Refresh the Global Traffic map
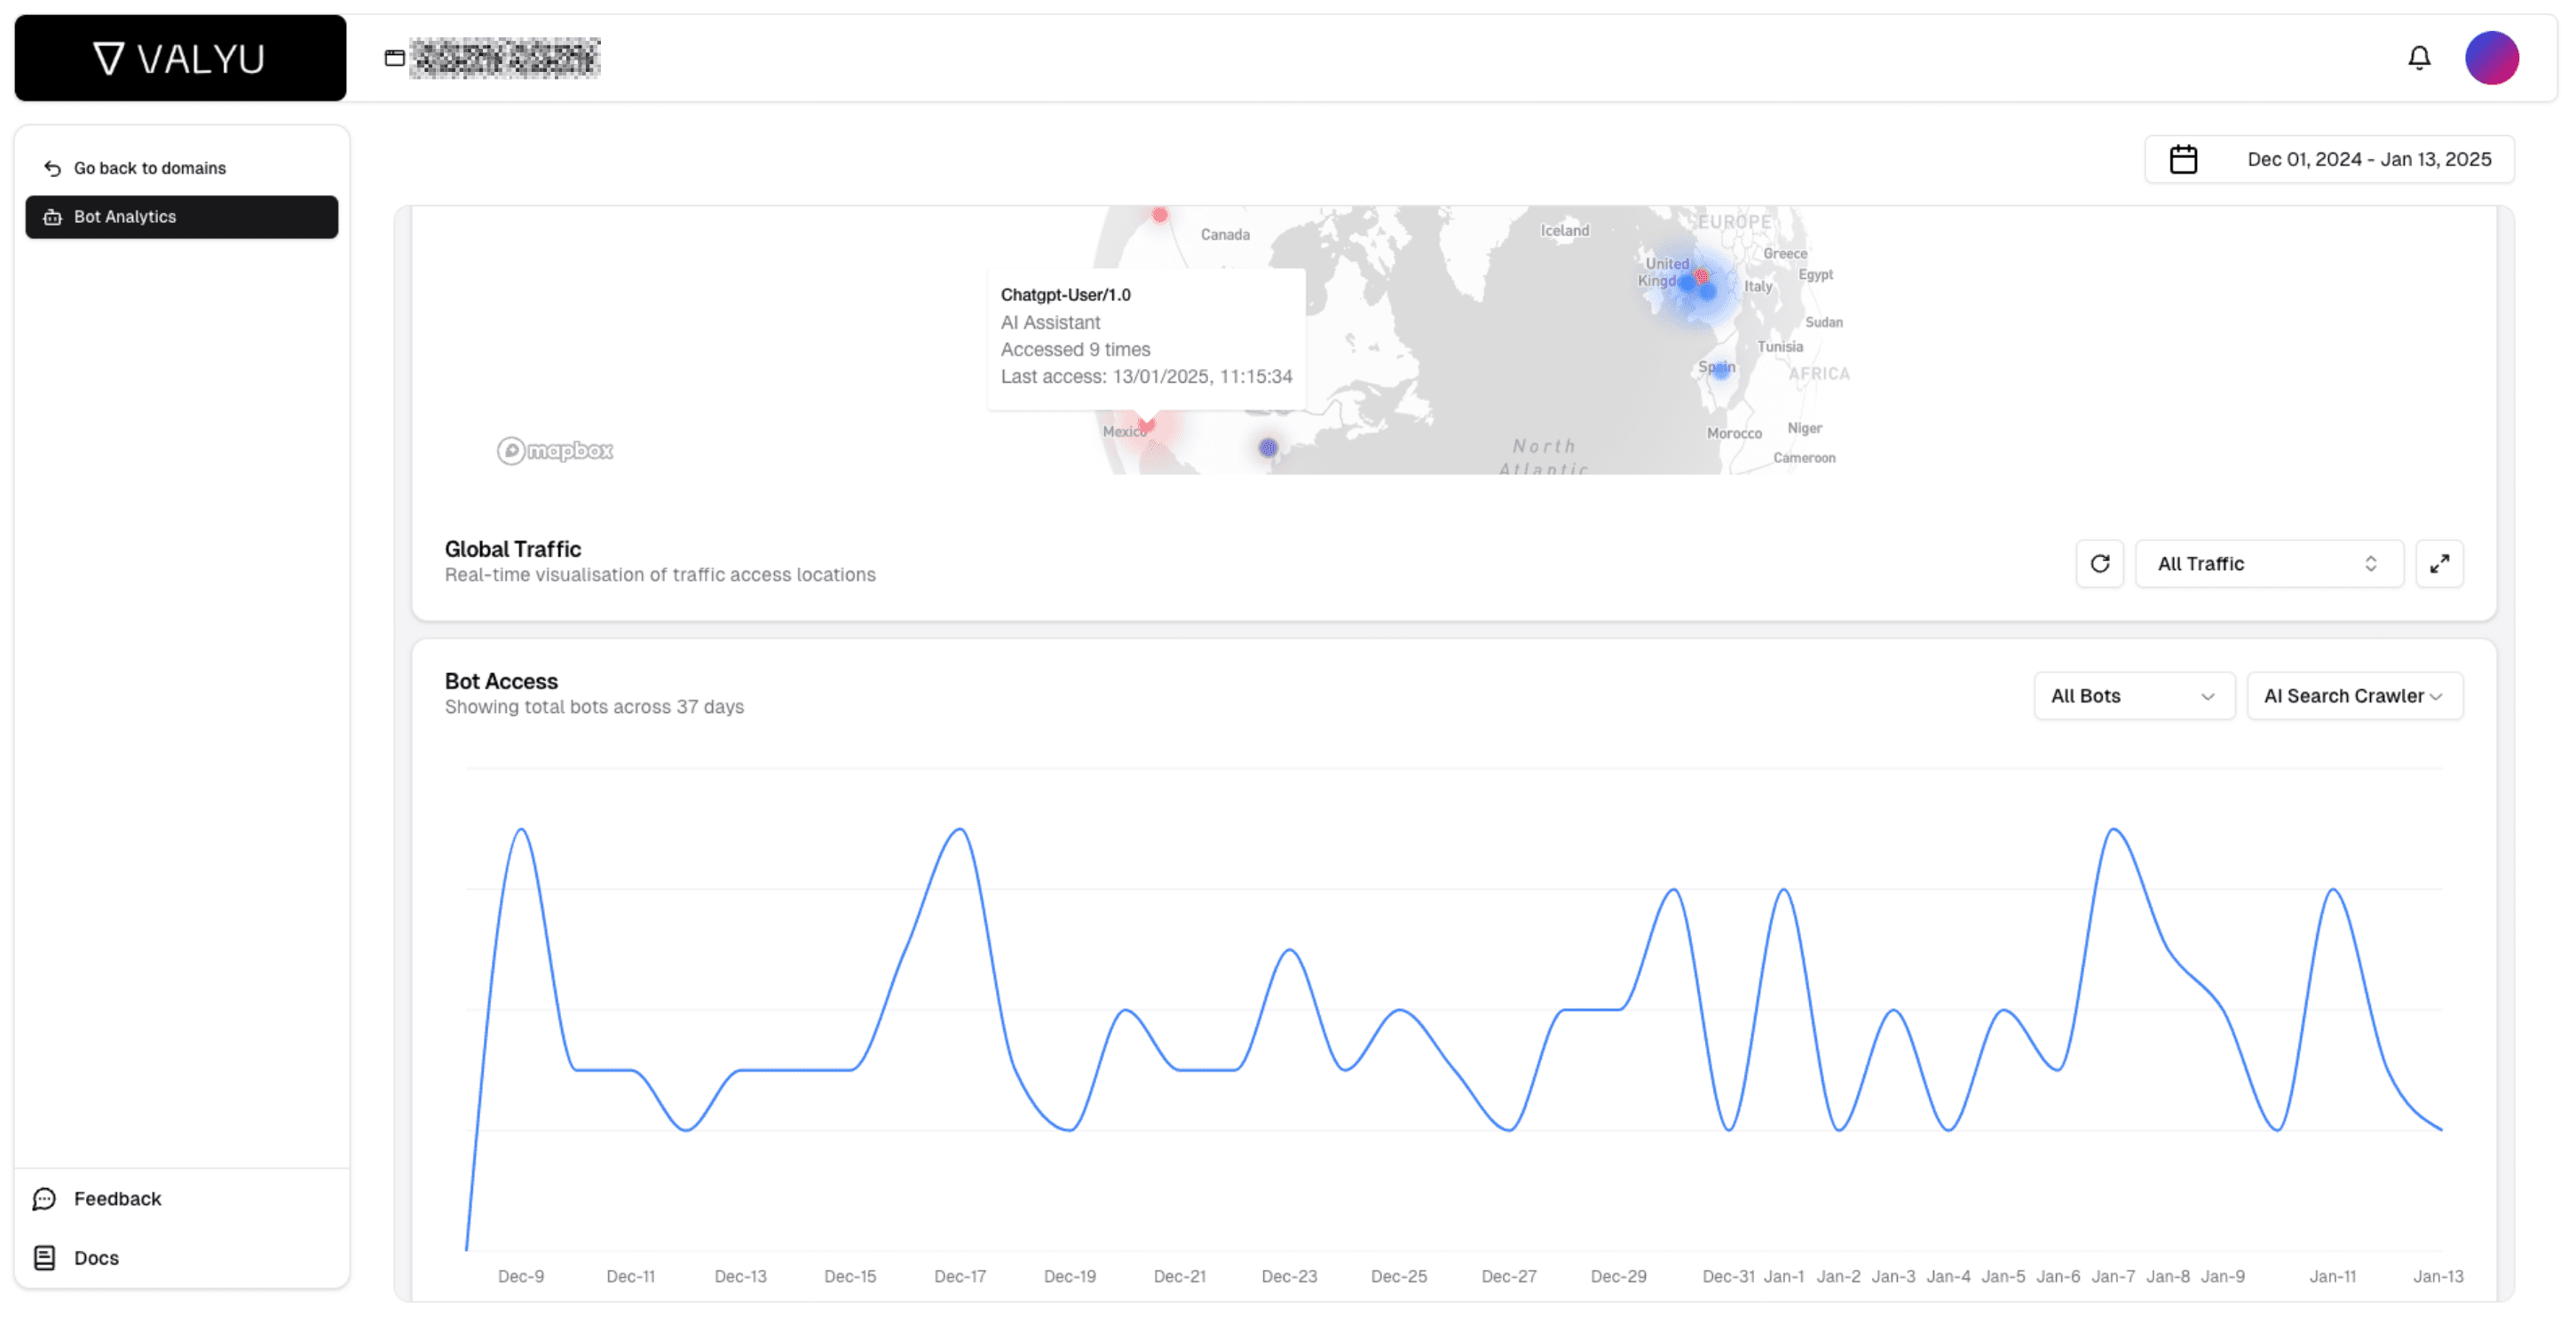 tap(2099, 564)
